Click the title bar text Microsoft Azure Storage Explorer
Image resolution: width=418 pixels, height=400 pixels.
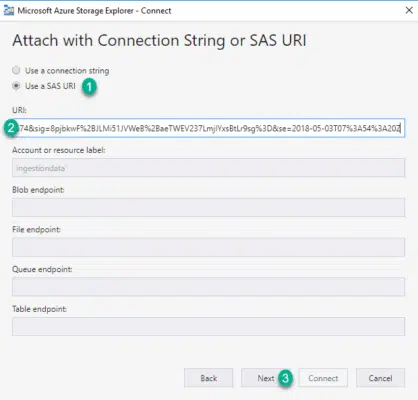(x=76, y=11)
